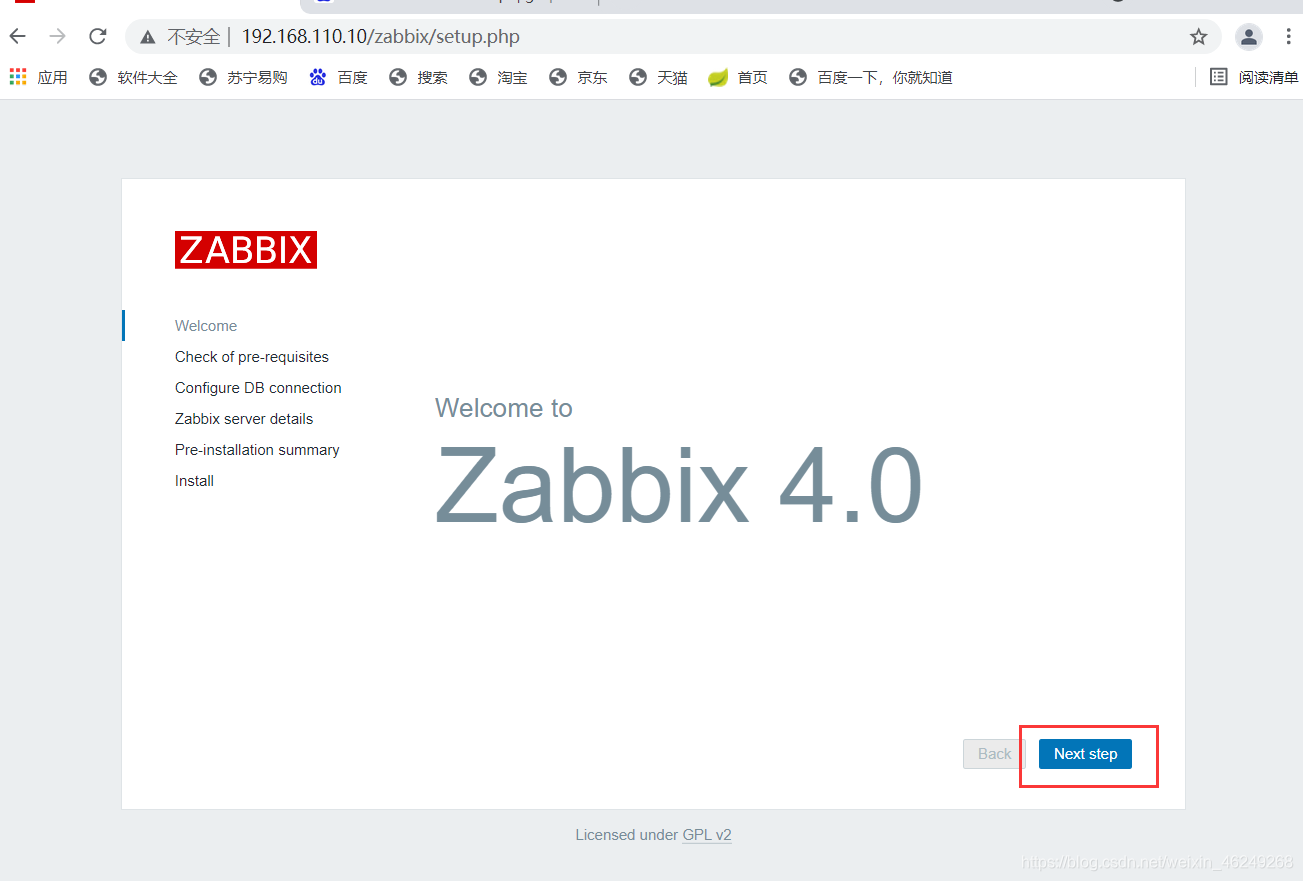
Task: Open the 天猫 bookmark
Action: click(x=658, y=77)
